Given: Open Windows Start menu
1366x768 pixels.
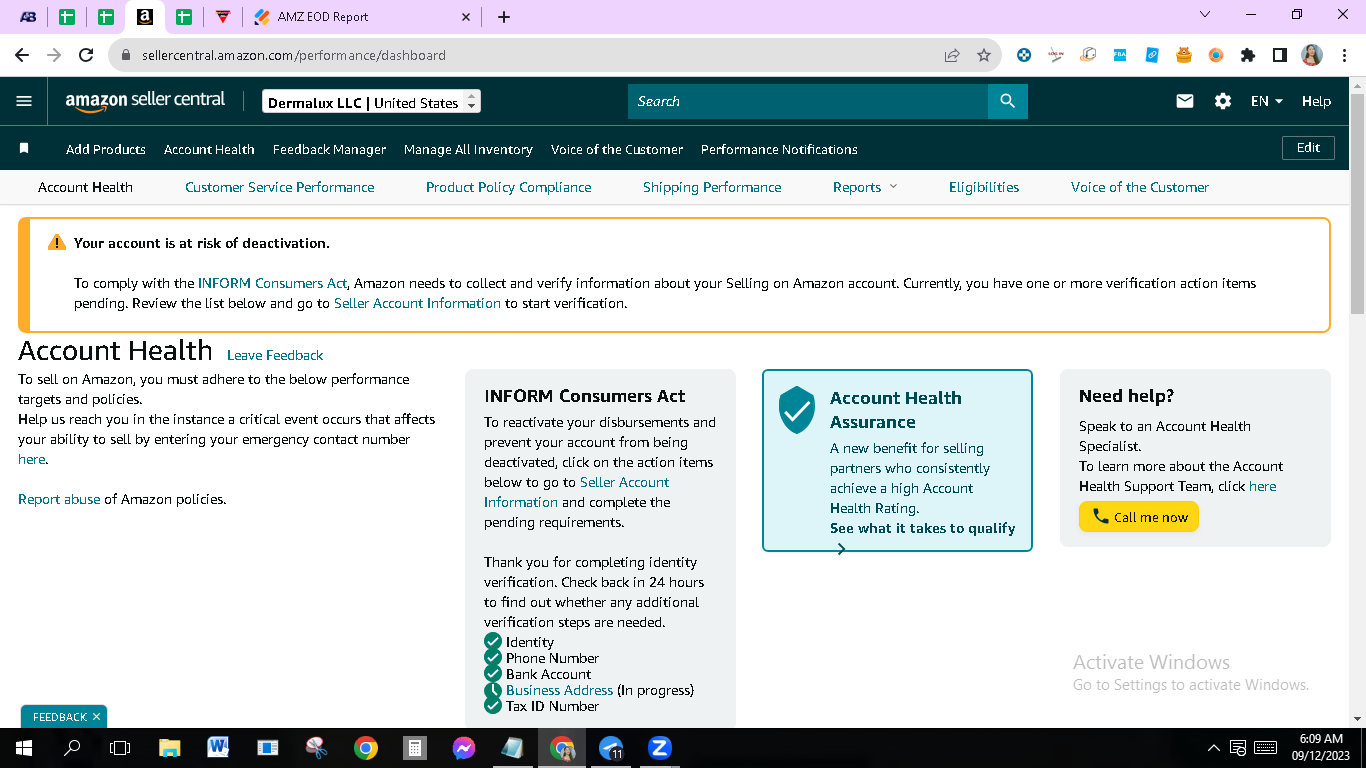Looking at the screenshot, I should click(x=24, y=748).
